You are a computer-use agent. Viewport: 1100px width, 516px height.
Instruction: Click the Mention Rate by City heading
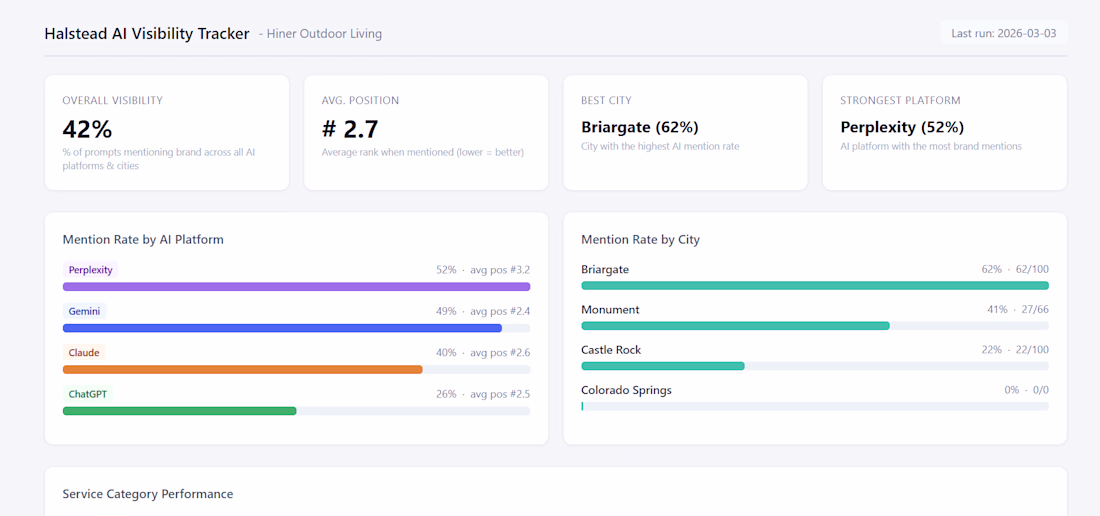[x=640, y=240]
